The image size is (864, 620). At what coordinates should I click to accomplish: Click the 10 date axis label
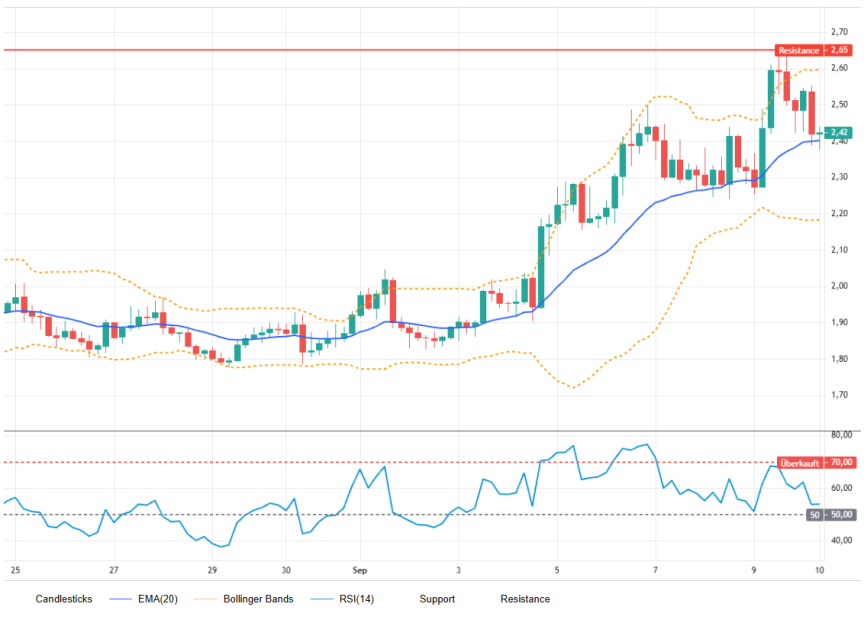tap(820, 570)
